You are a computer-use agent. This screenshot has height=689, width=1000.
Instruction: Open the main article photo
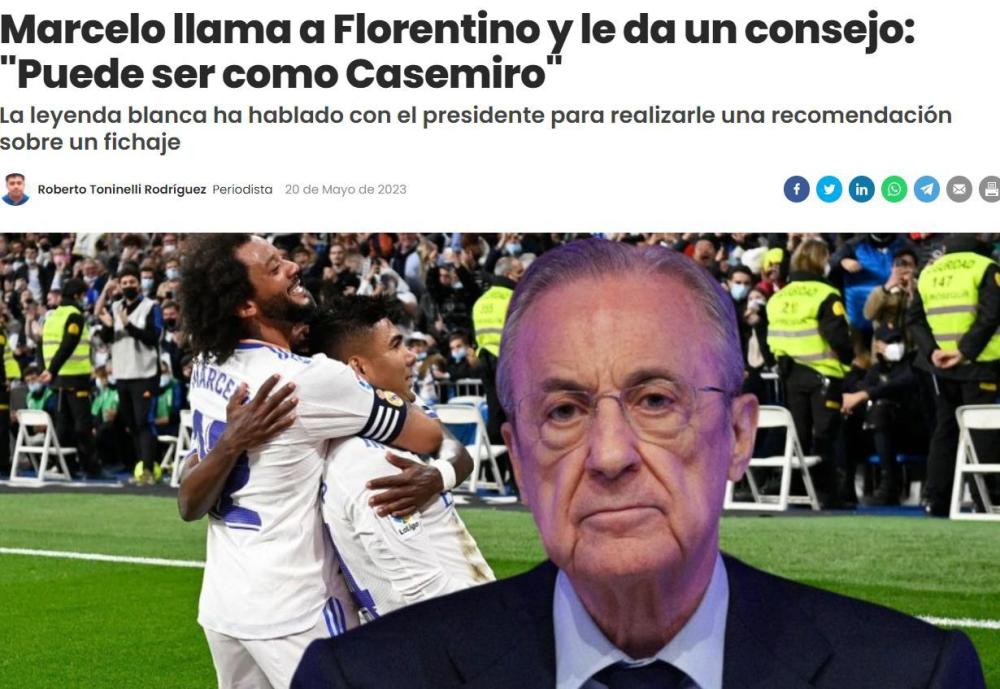pyautogui.click(x=500, y=461)
